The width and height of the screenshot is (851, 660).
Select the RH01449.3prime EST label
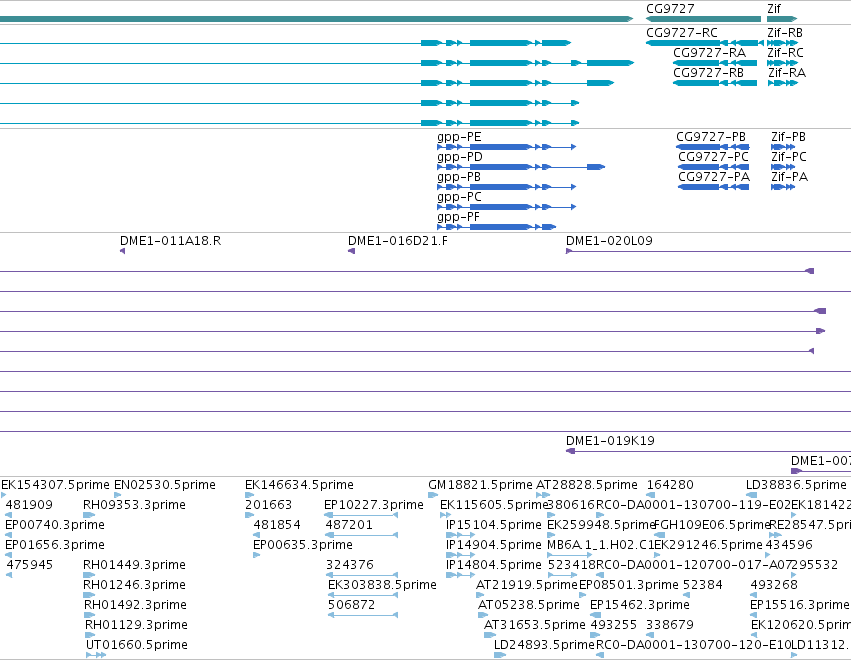click(x=134, y=565)
